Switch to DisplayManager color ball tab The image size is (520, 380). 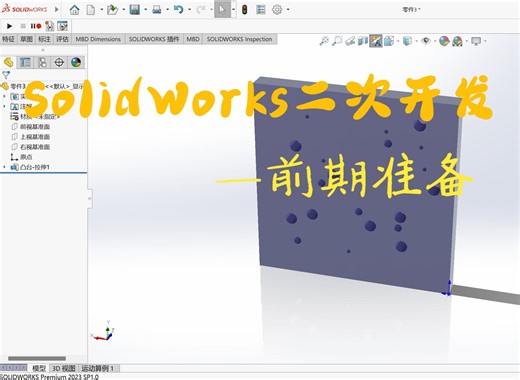tap(76, 62)
